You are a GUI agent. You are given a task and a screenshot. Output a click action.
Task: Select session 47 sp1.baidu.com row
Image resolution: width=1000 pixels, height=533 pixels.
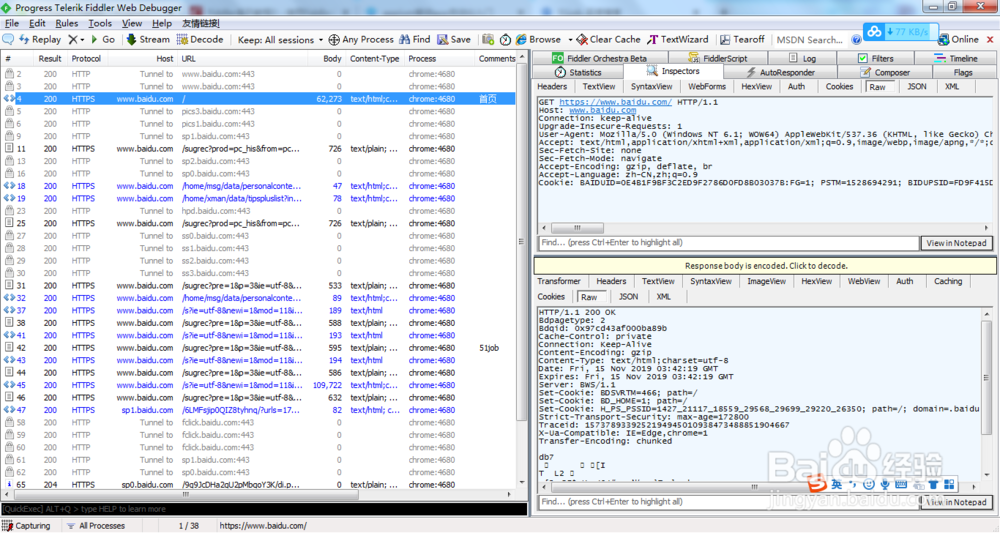point(260,410)
